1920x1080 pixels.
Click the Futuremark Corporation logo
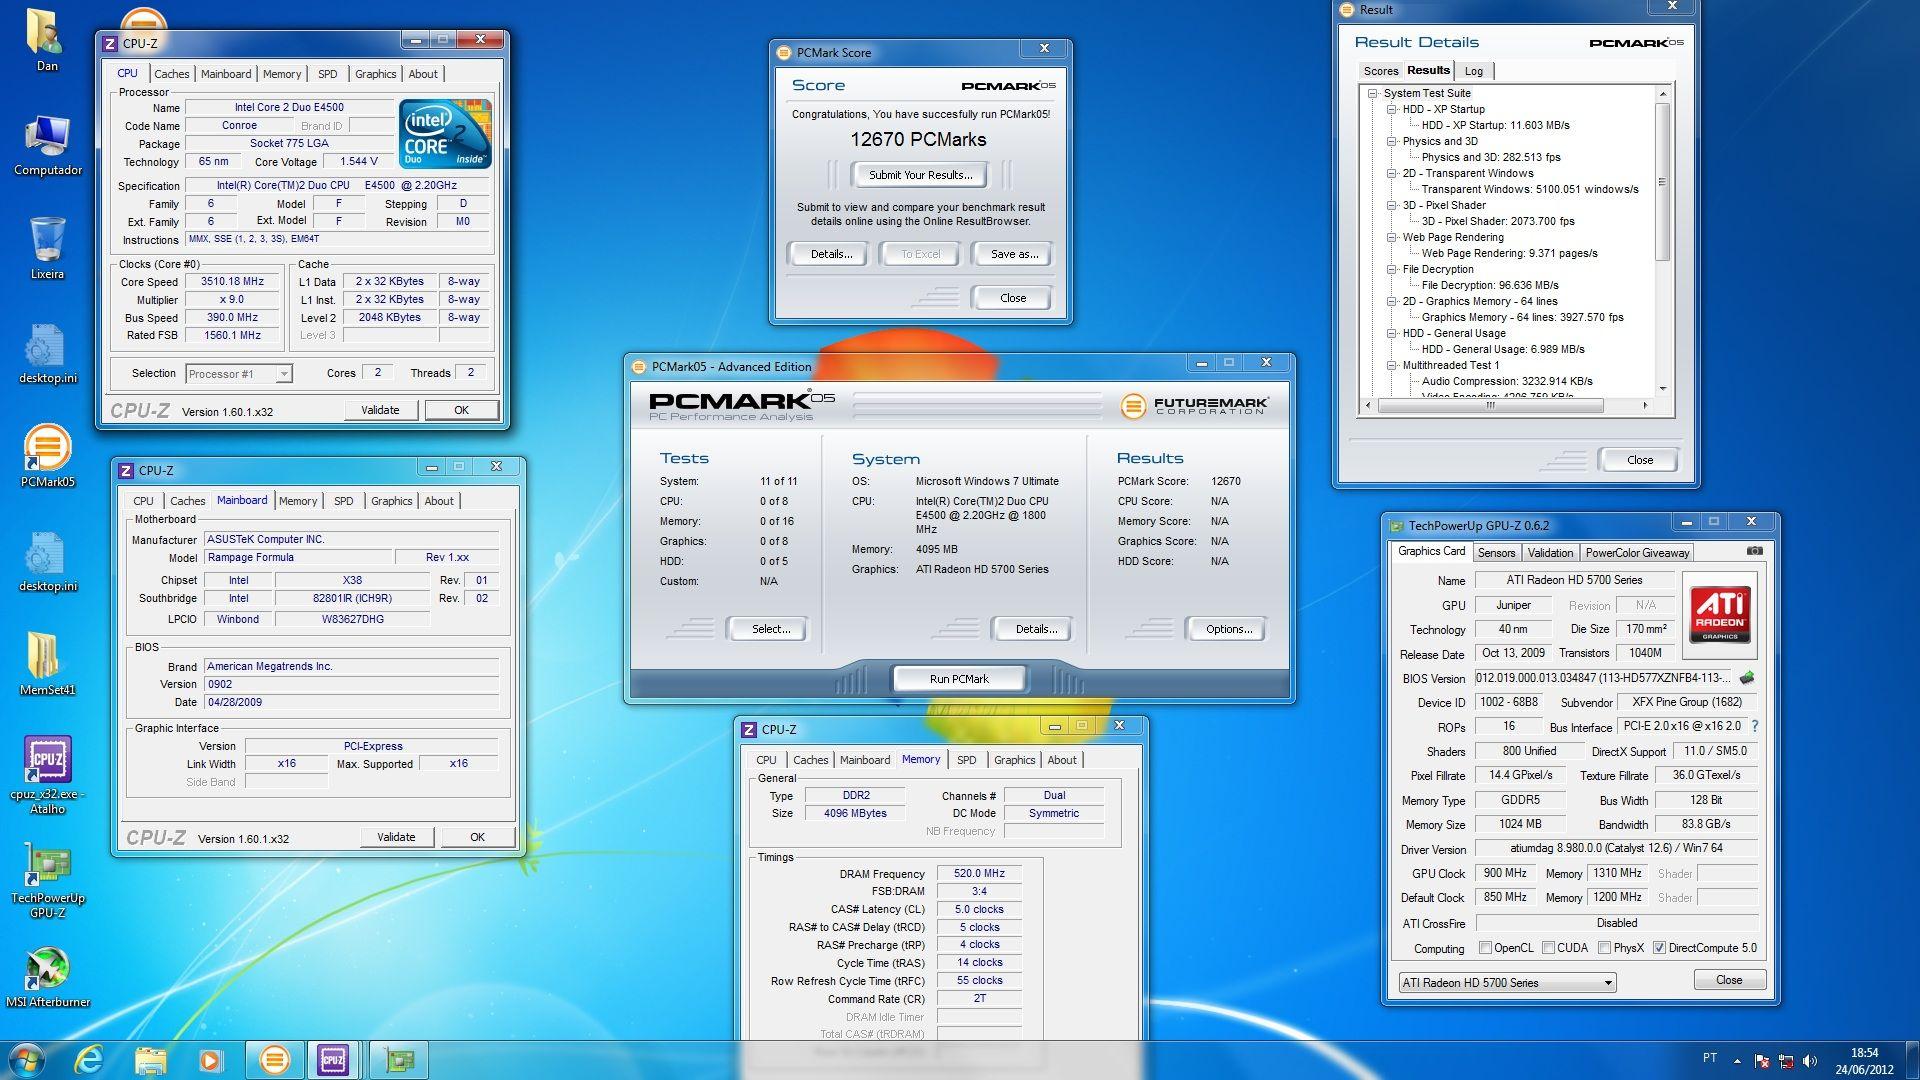(1194, 406)
